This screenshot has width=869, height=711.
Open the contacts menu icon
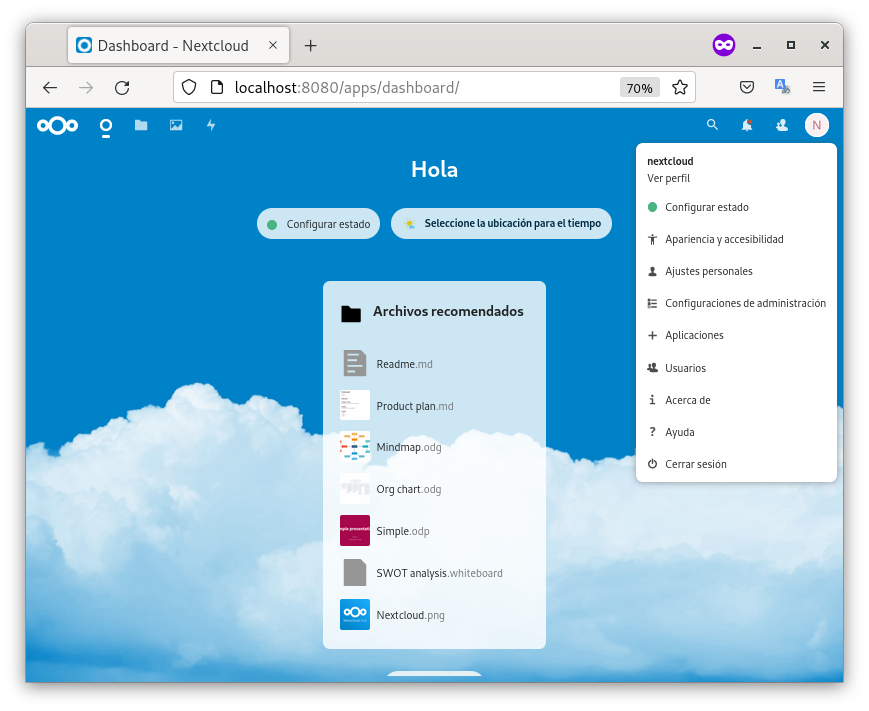pos(782,125)
